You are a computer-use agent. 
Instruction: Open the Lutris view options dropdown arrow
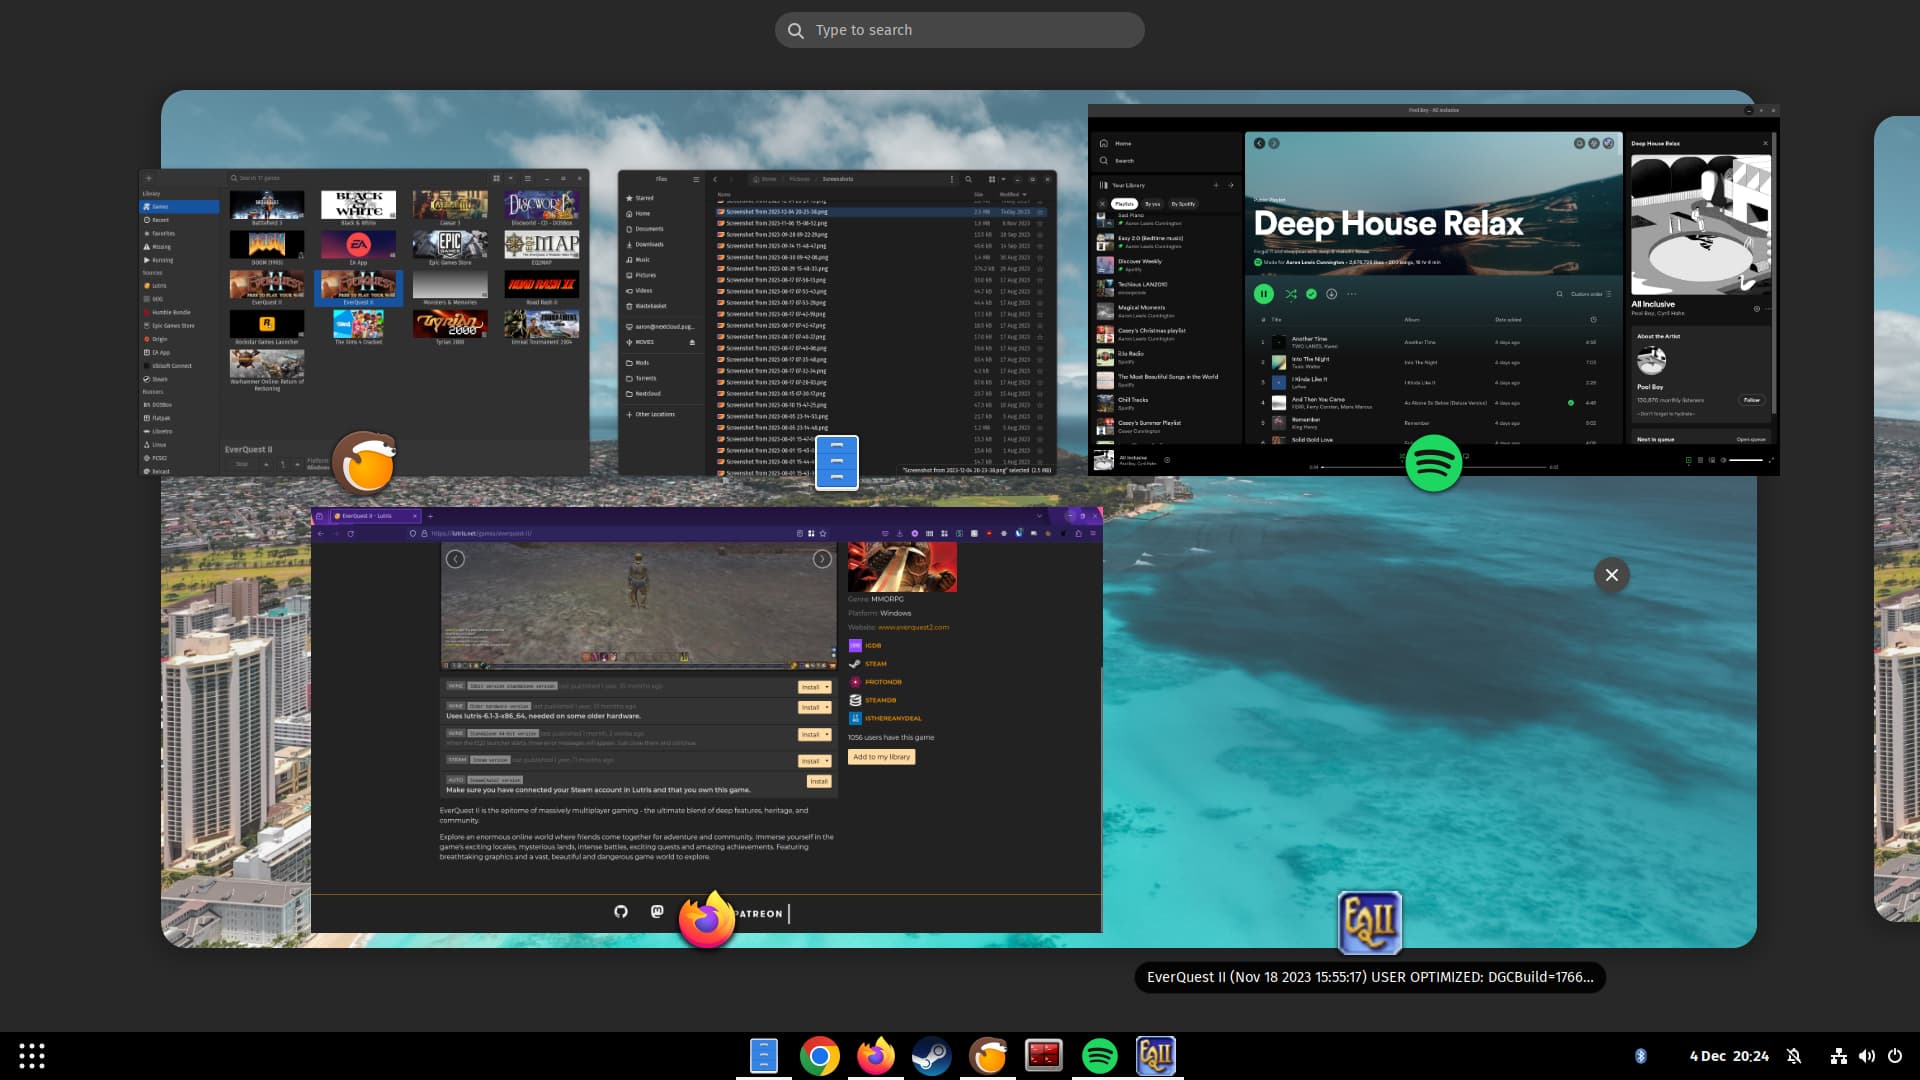(x=510, y=178)
